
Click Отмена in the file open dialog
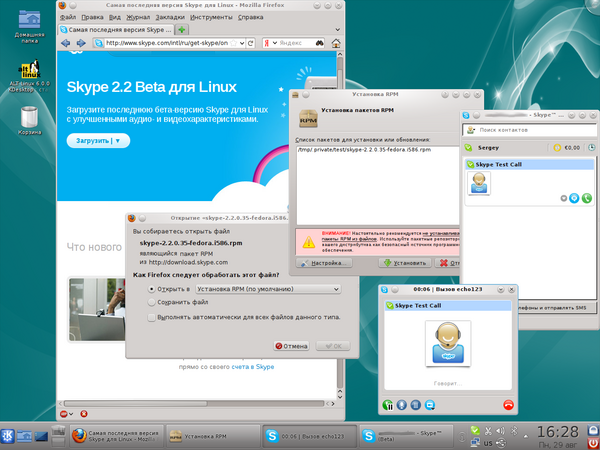coord(291,346)
